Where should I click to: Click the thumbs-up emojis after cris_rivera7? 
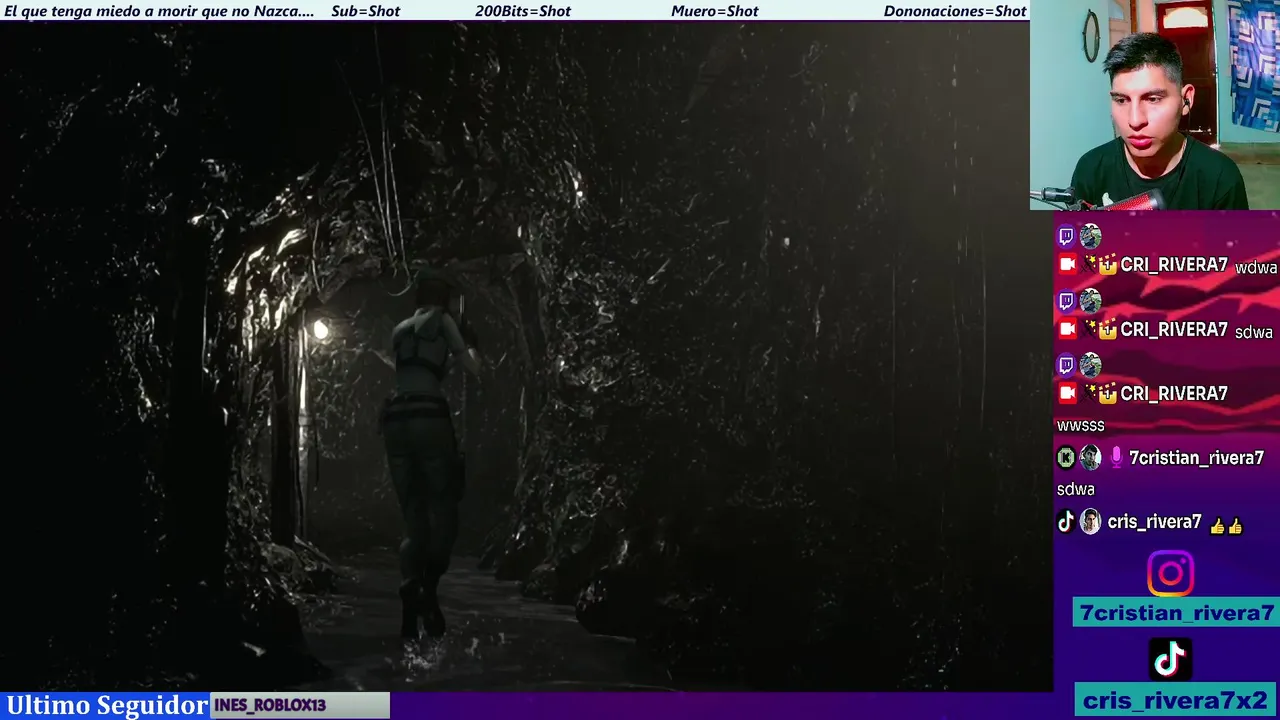pos(1225,526)
